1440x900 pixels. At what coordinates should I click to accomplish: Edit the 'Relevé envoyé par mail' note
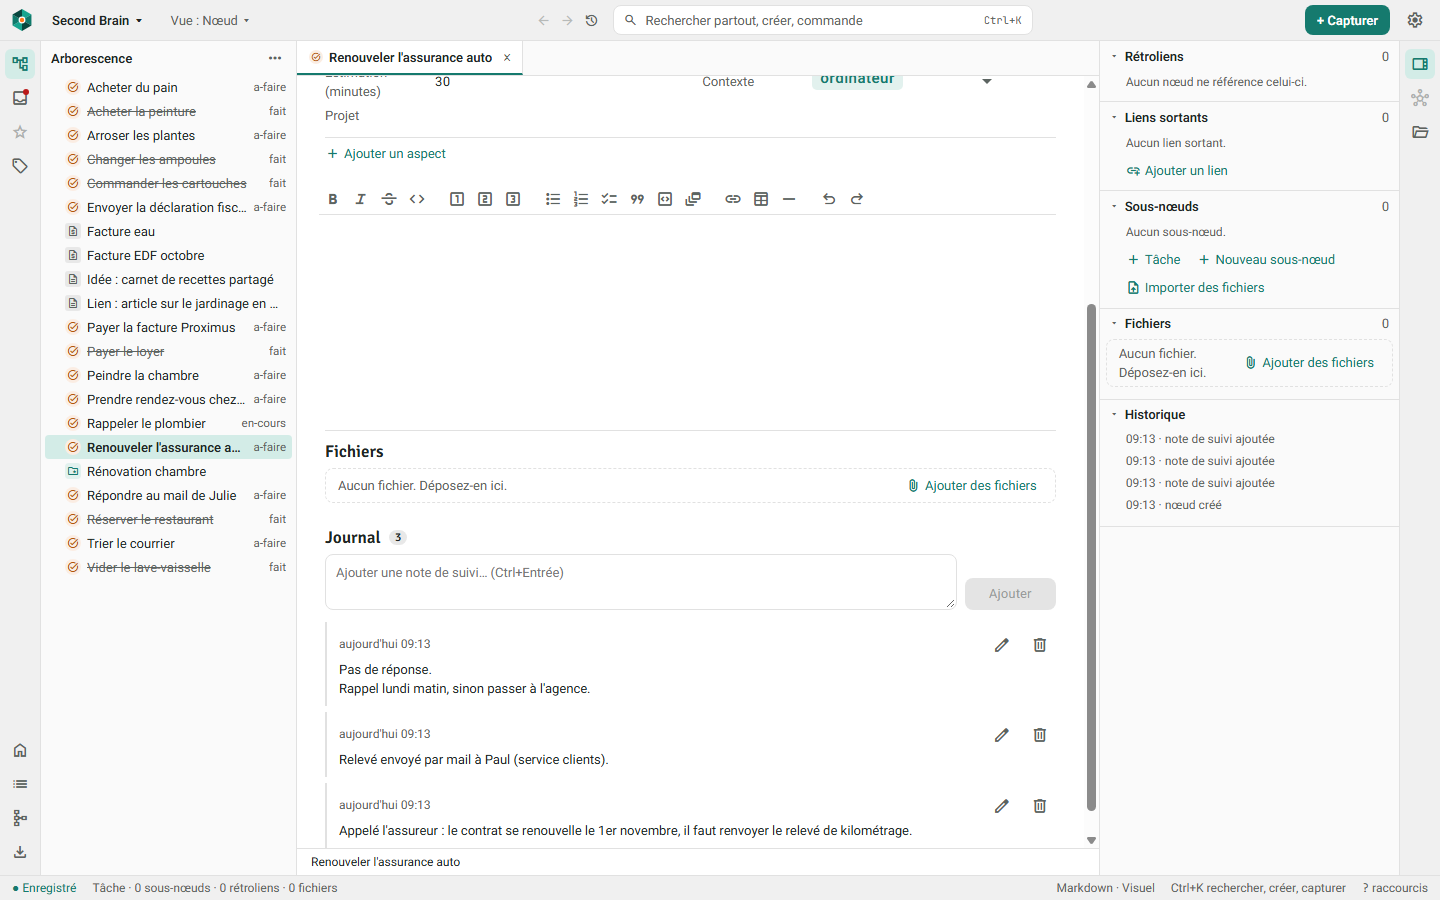tap(1002, 735)
